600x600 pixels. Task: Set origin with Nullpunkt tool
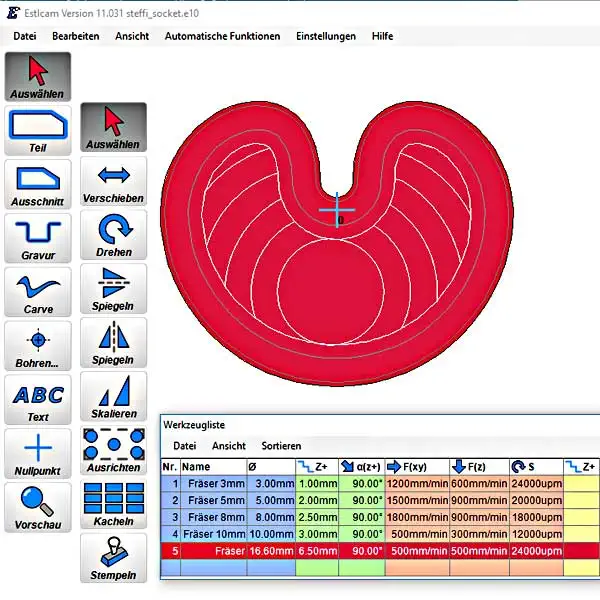point(38,454)
